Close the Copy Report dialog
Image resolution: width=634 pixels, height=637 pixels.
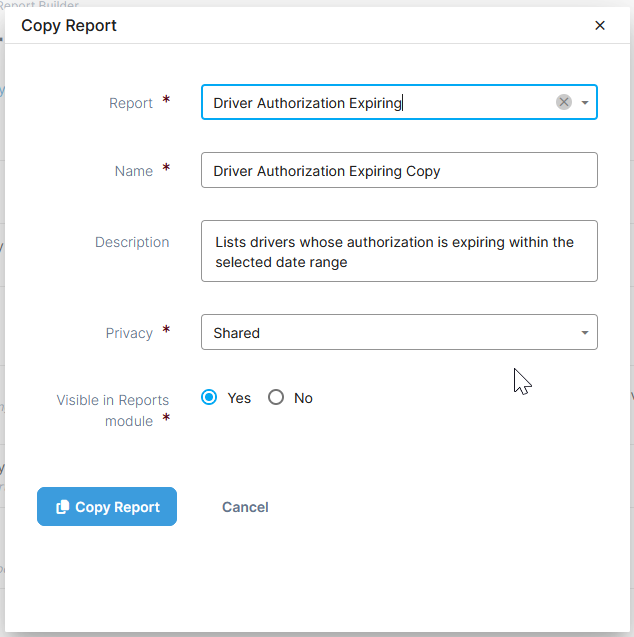[x=600, y=26]
